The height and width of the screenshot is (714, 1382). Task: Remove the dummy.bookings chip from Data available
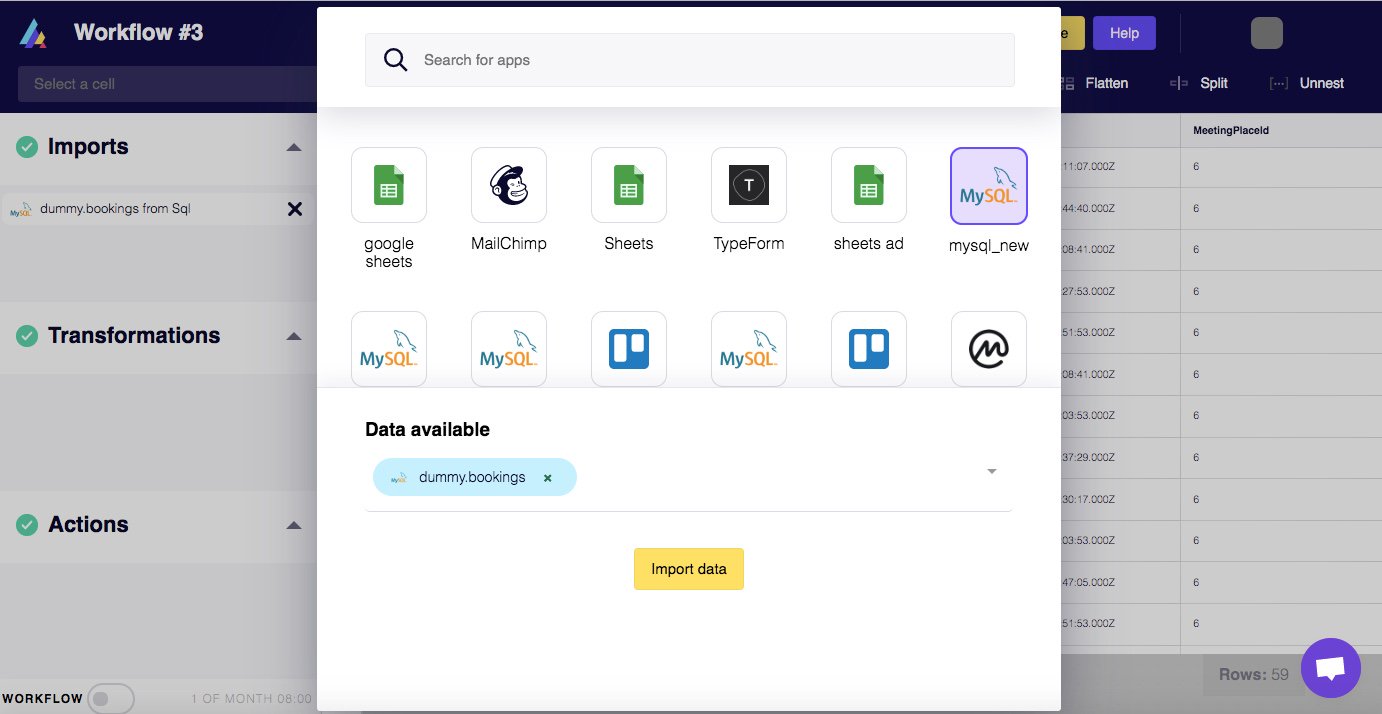click(547, 478)
